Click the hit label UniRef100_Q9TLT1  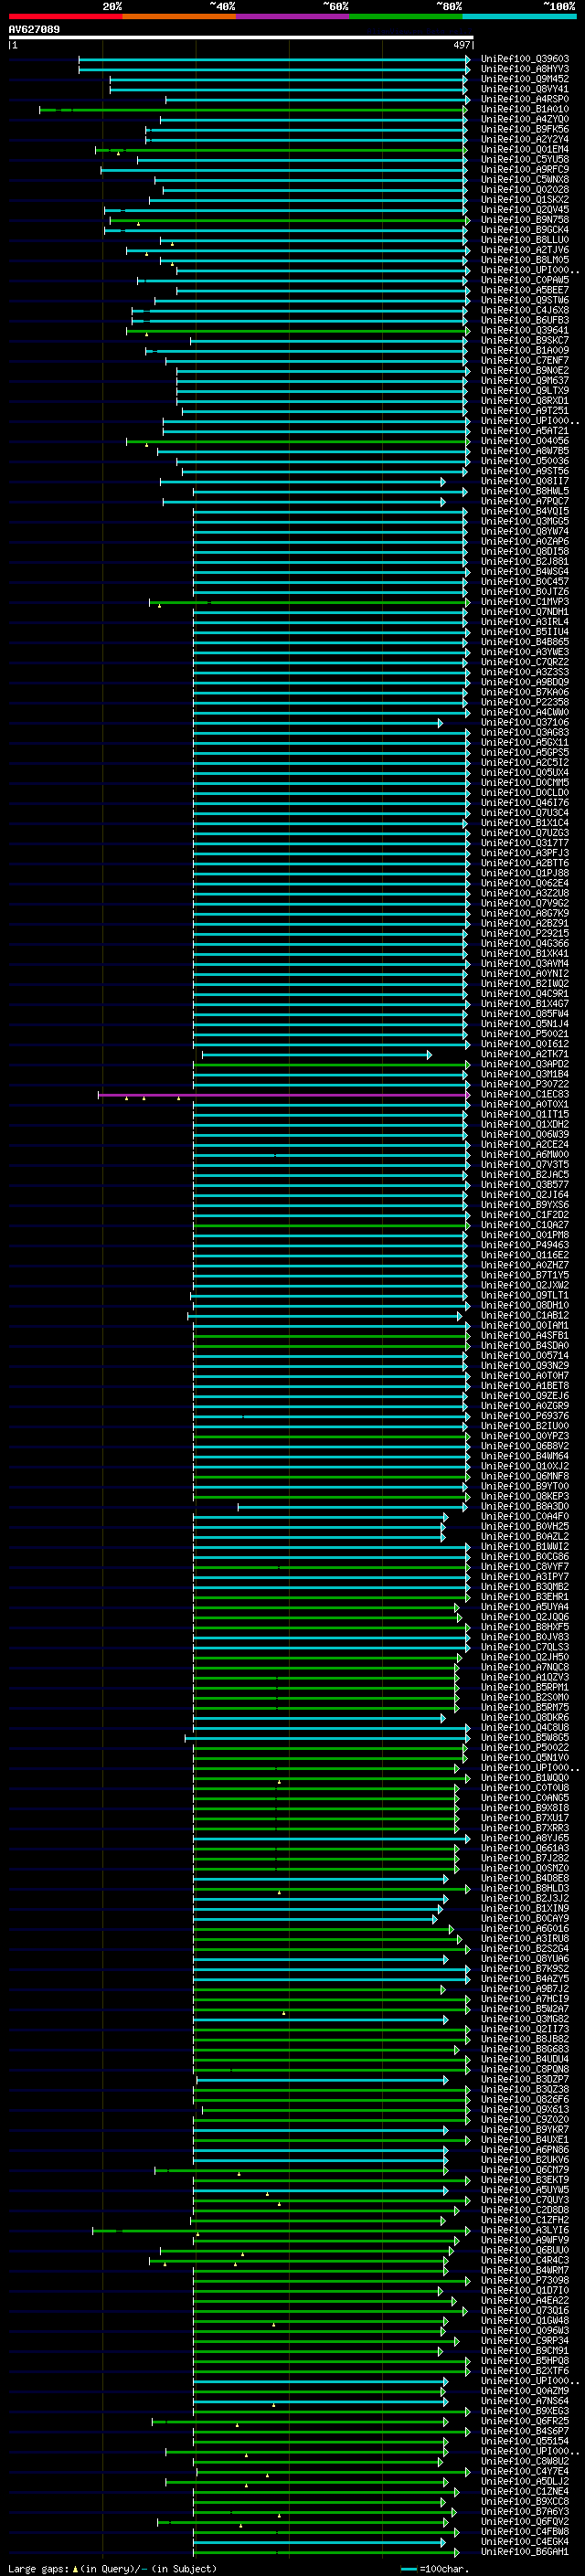coord(525,1295)
